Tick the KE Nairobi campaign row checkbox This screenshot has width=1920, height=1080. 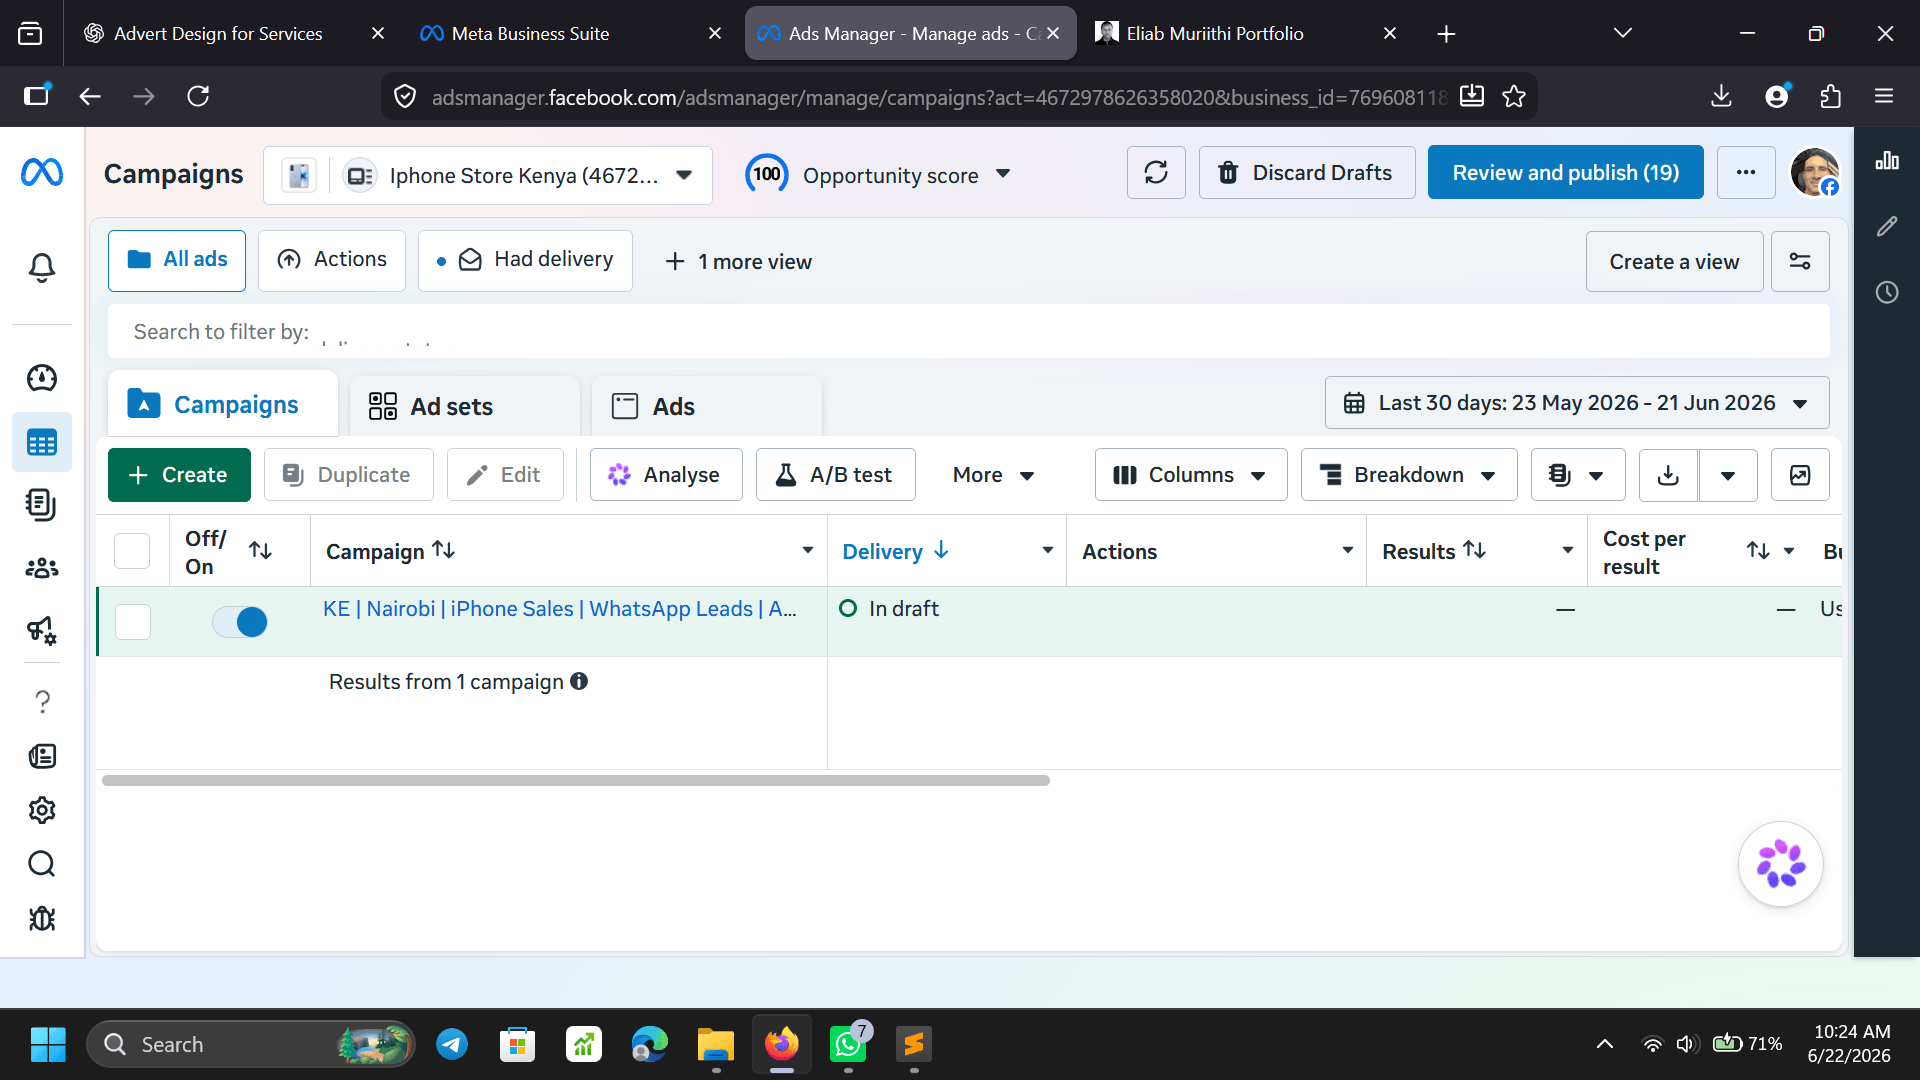[133, 622]
